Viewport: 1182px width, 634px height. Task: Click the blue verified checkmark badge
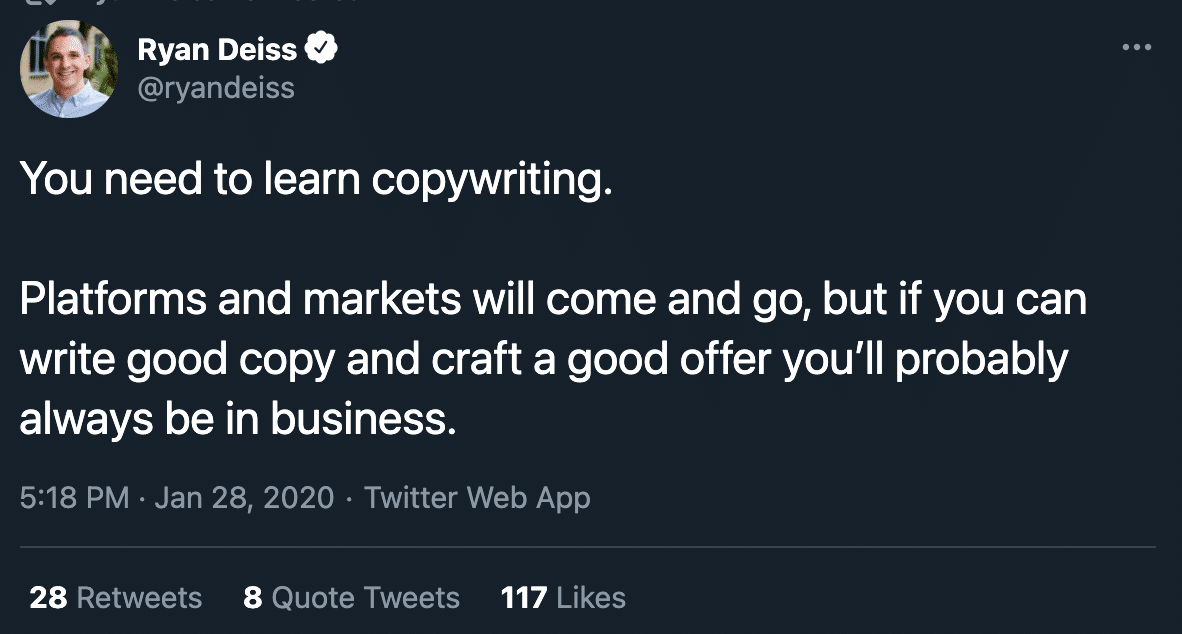[321, 48]
